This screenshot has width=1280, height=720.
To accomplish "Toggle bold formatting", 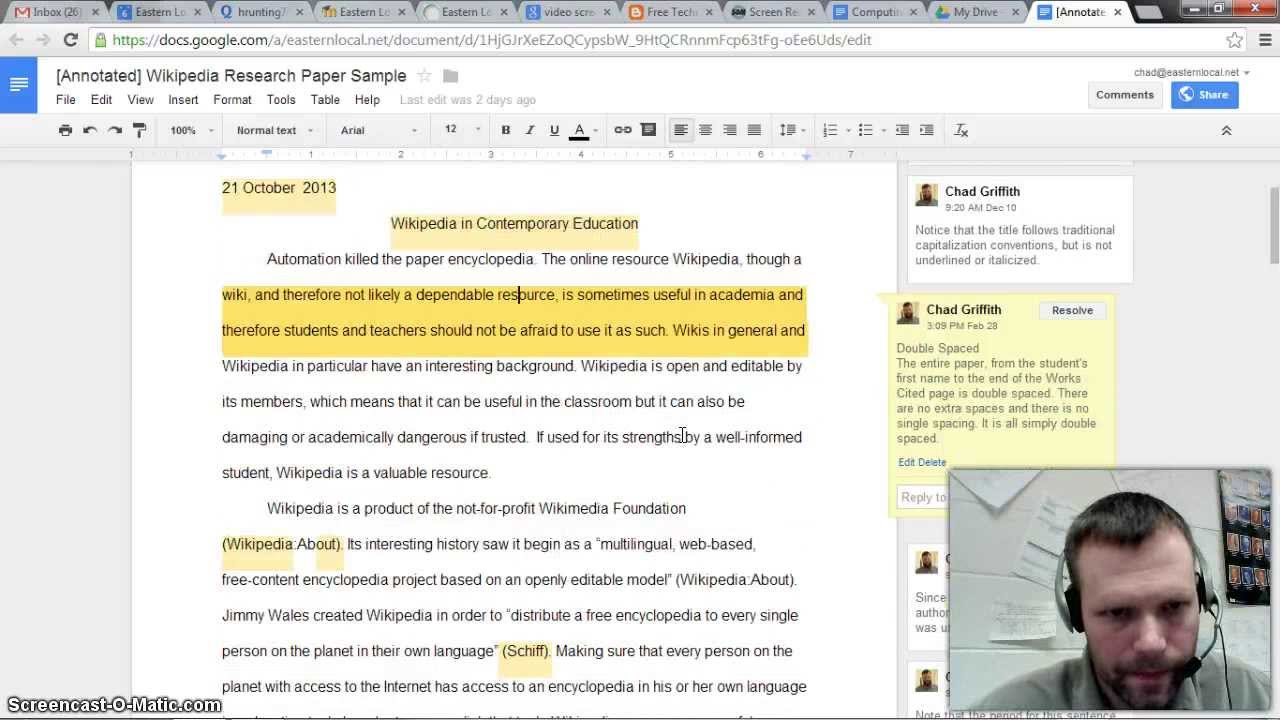I will click(x=506, y=130).
